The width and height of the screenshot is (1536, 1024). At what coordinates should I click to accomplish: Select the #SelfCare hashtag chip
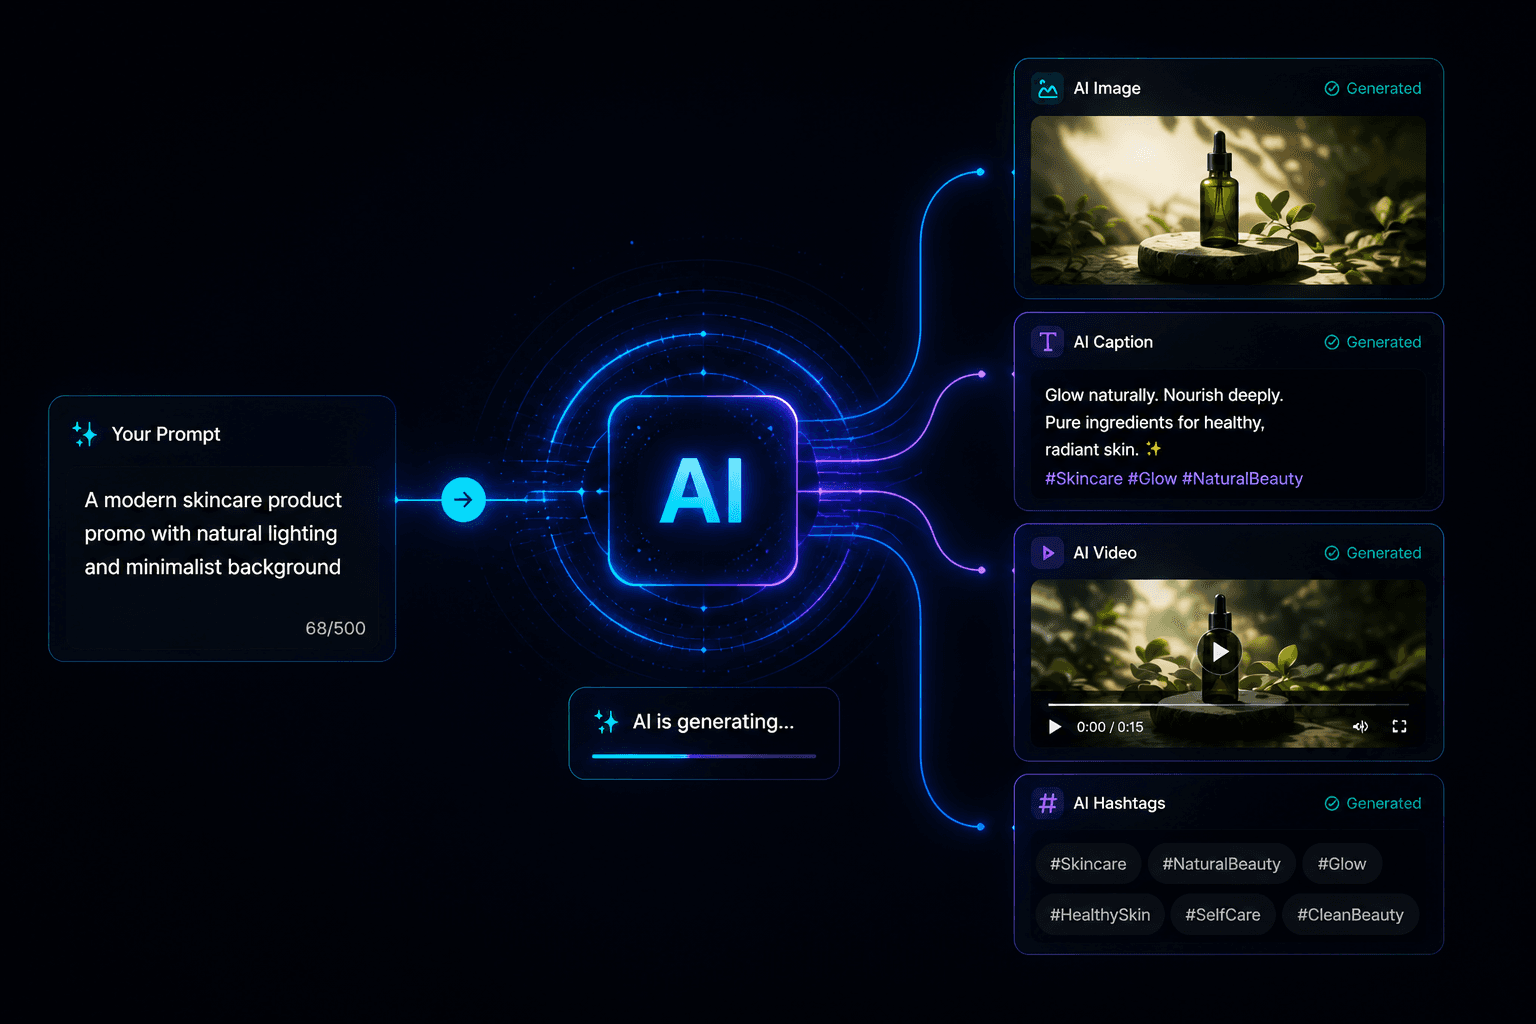click(1223, 915)
